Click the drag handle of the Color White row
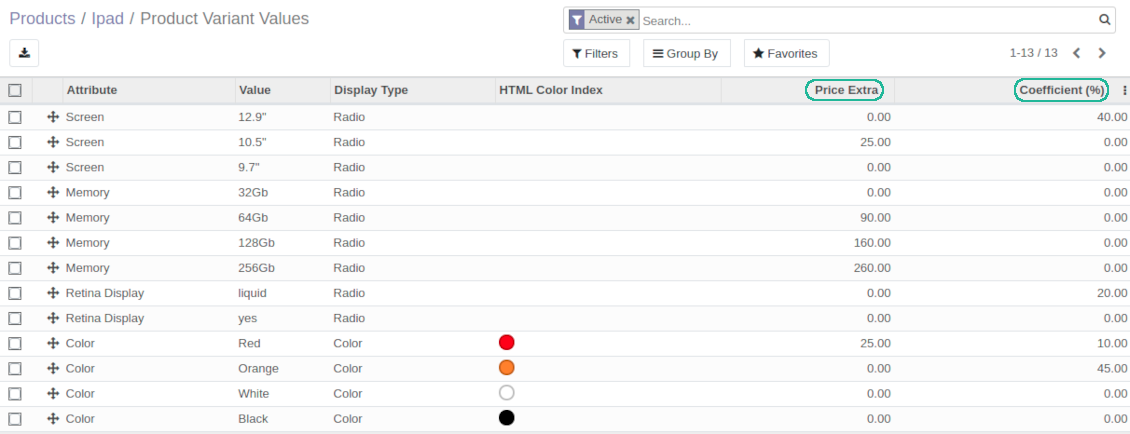Viewport: 1130px width, 434px height. 53,394
